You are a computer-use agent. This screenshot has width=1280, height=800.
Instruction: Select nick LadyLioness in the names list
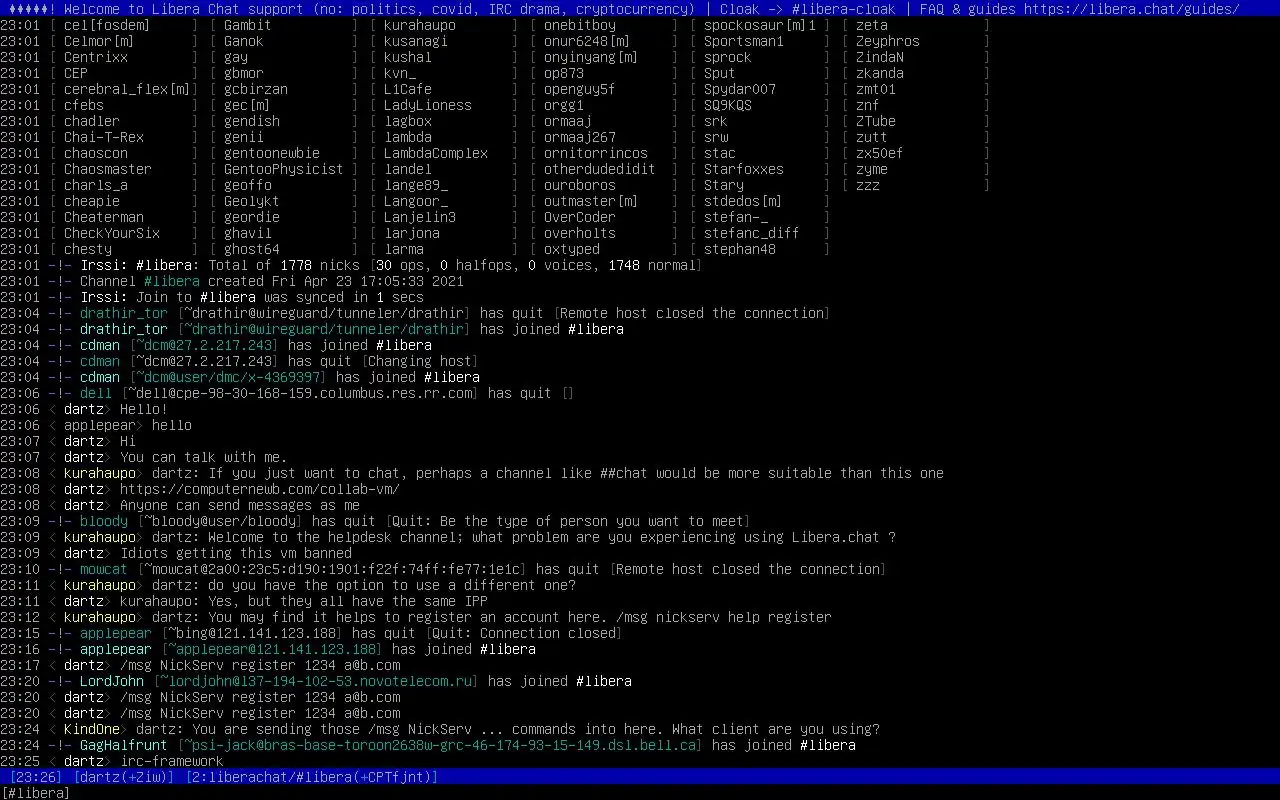click(x=428, y=105)
